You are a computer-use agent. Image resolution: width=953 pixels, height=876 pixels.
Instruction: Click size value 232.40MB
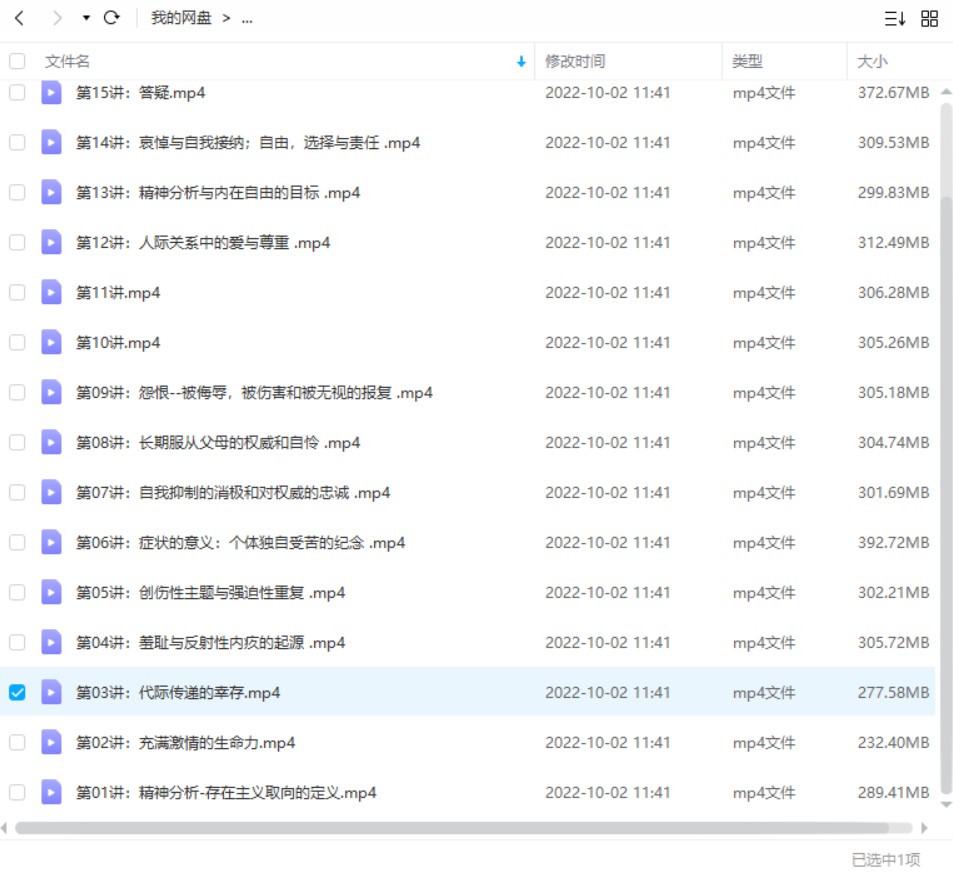(x=893, y=742)
